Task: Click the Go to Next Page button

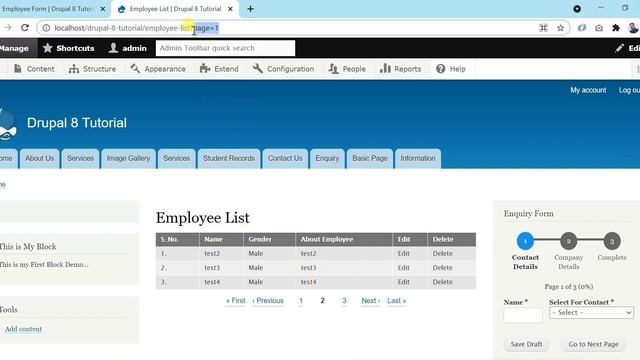Action: tap(593, 344)
